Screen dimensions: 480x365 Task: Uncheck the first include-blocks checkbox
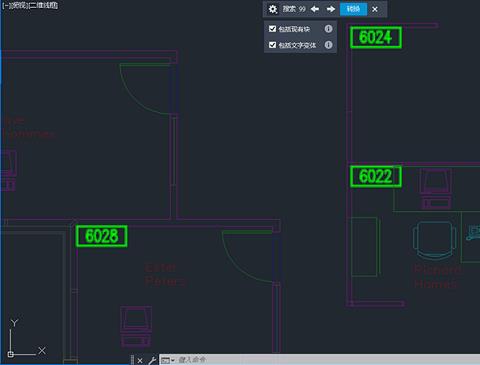[x=272, y=29]
